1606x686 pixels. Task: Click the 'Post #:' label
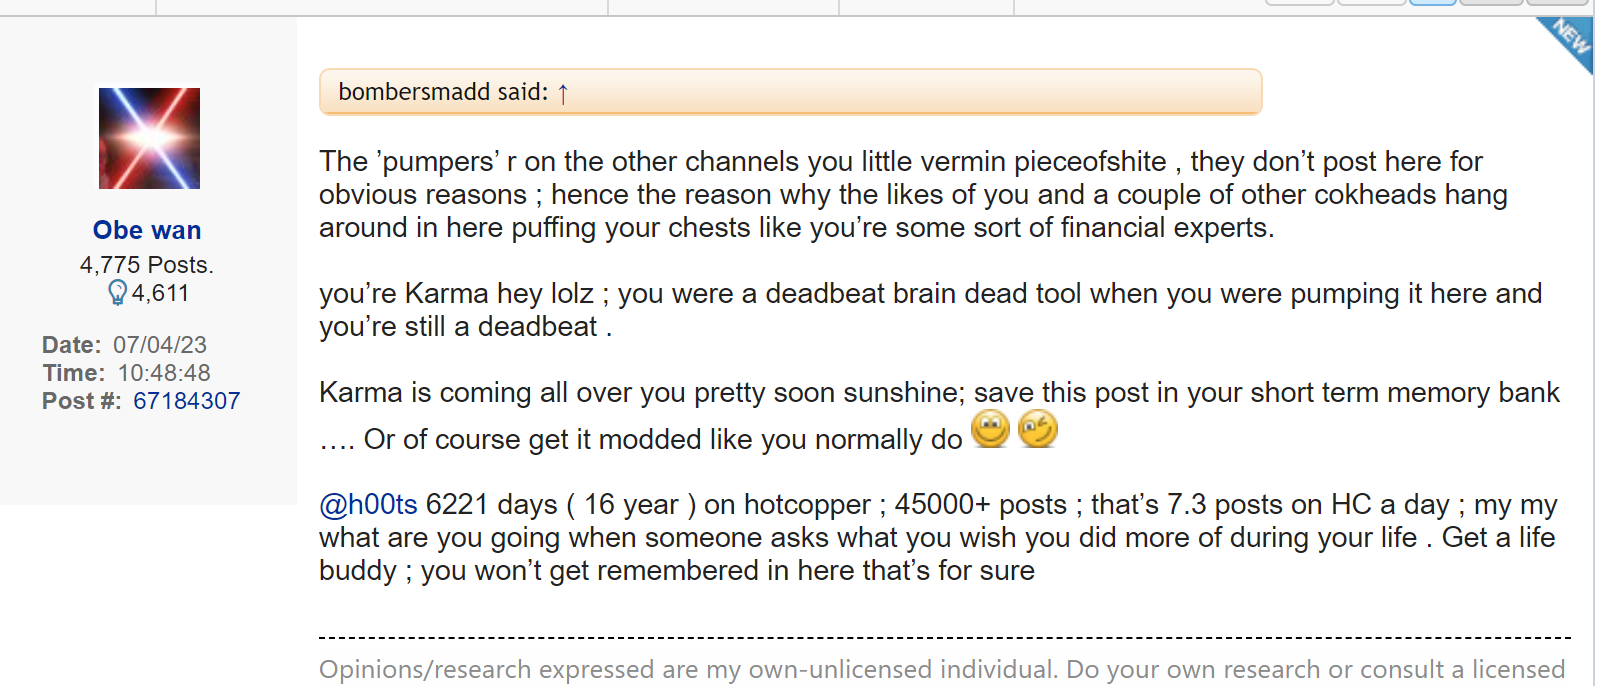pos(82,401)
